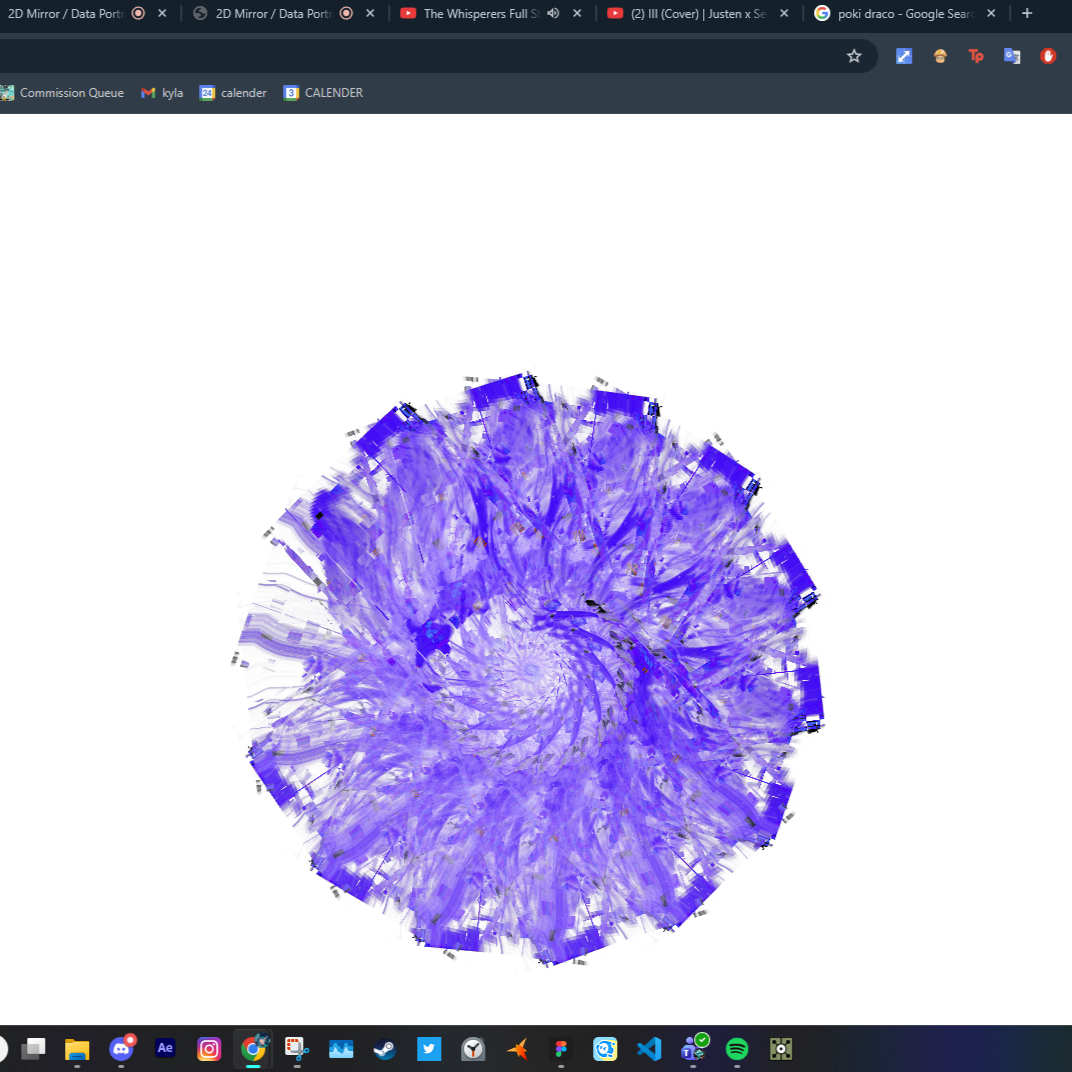This screenshot has width=1072, height=1072.
Task: Mute audio on The Whisperers tab
Action: [x=553, y=13]
